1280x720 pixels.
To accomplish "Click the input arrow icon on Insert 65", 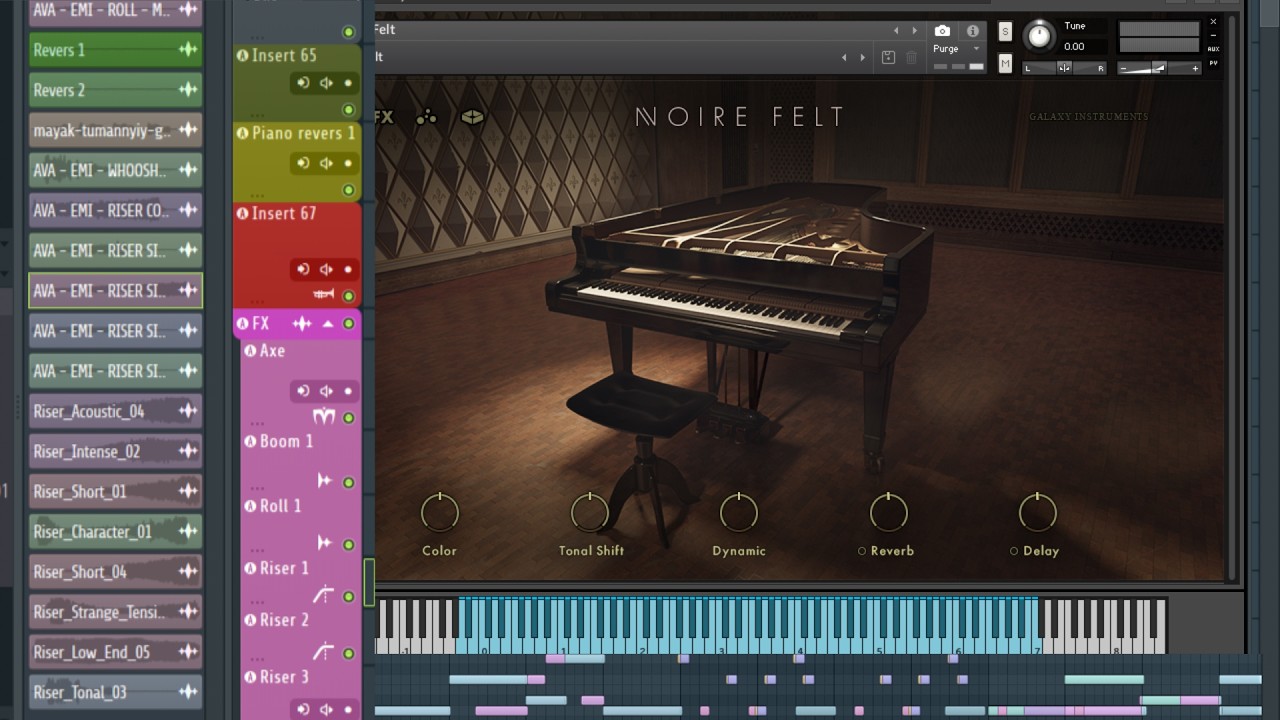I will [x=303, y=83].
